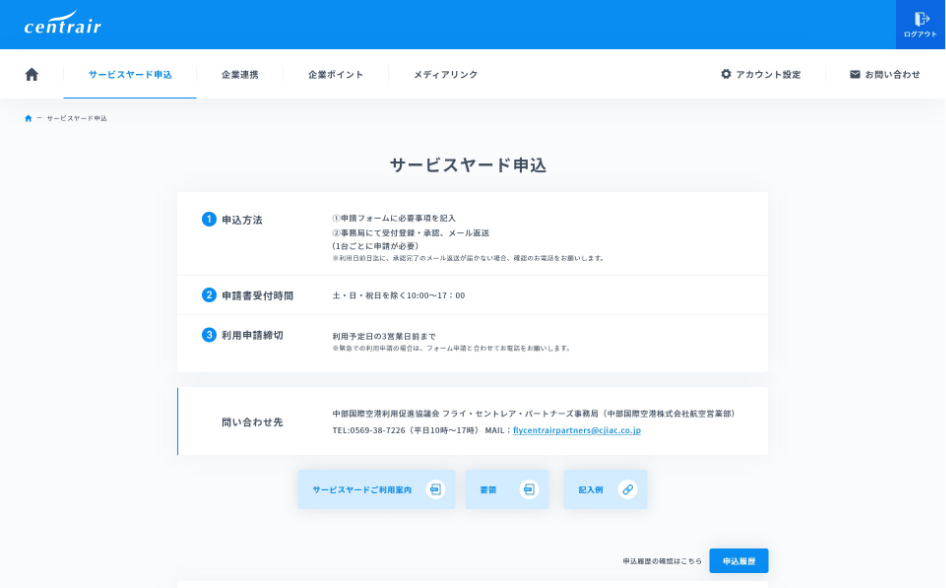Switch to the 企業ポイント menu item

point(336,74)
